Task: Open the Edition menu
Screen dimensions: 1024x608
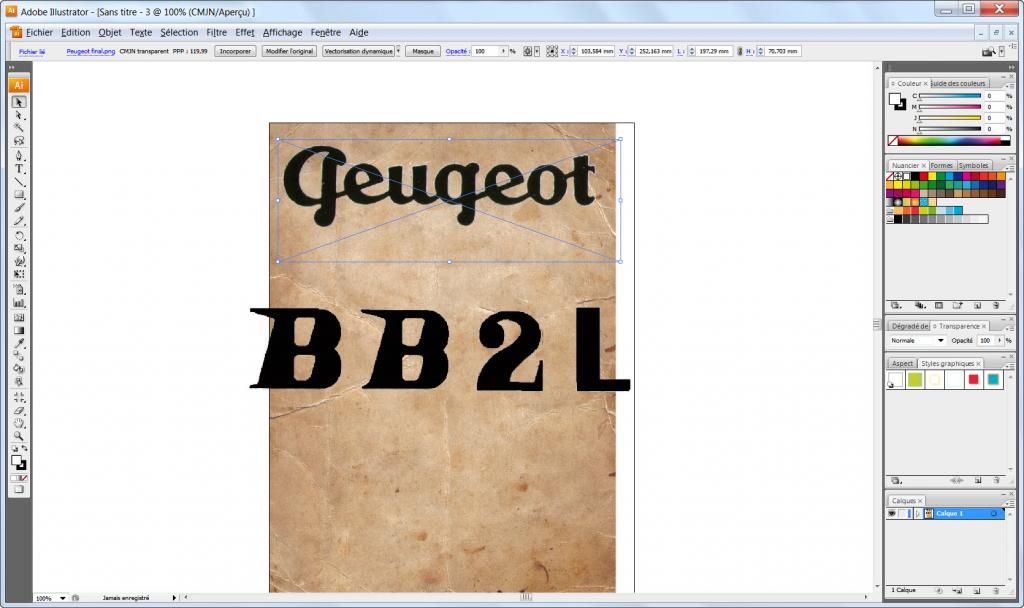Action: [76, 33]
